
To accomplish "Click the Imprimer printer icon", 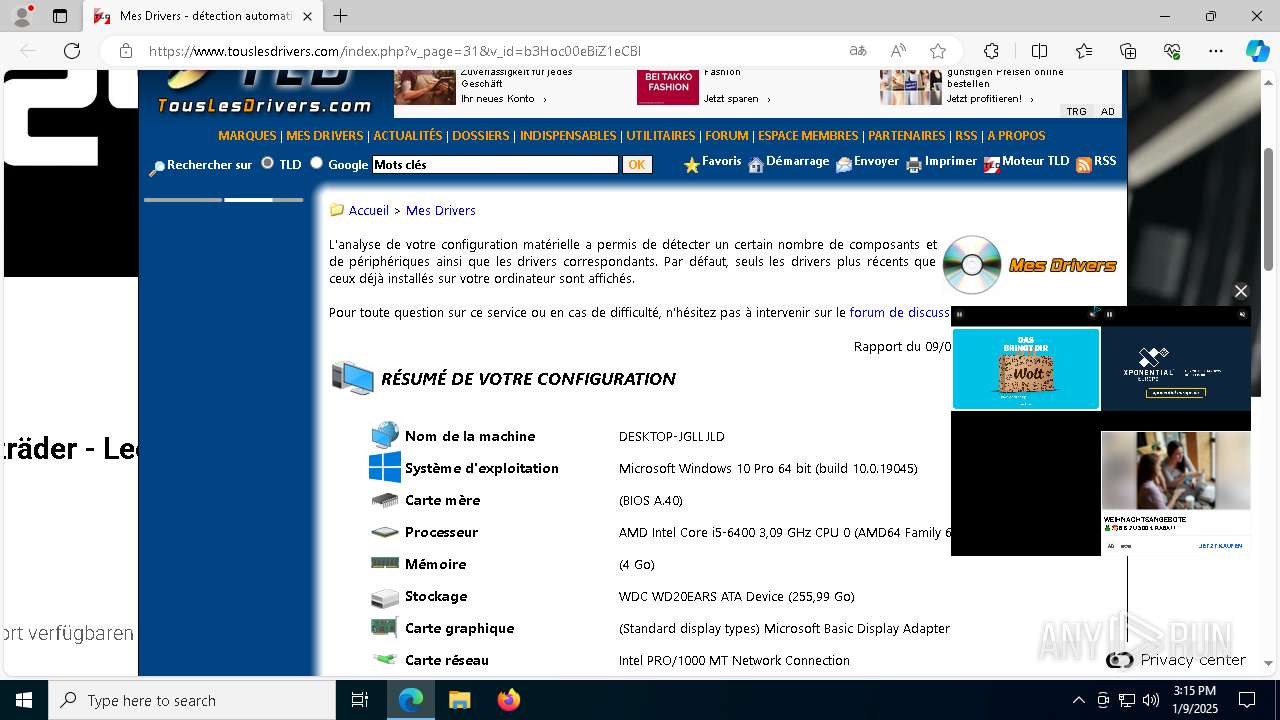I will [914, 165].
